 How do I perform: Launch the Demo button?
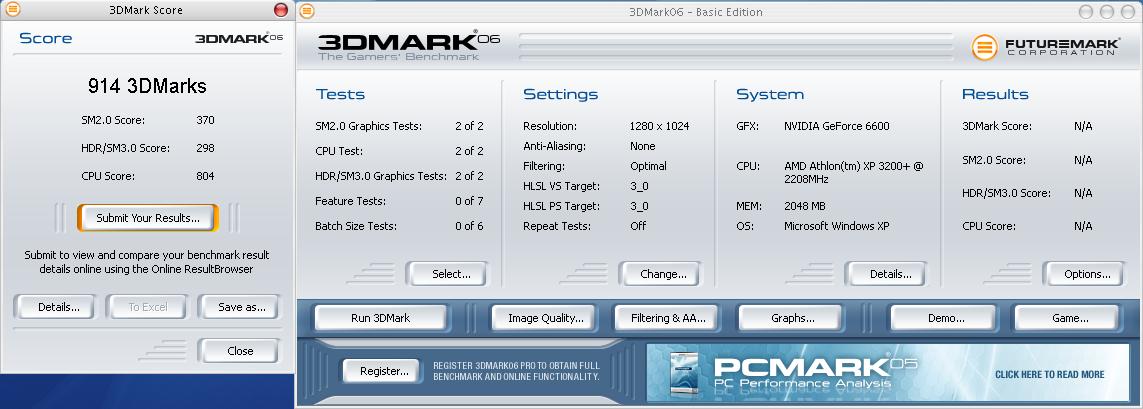point(943,318)
